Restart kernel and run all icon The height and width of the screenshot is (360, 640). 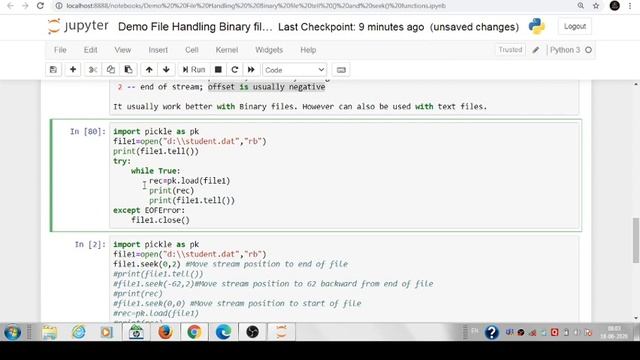[251, 70]
